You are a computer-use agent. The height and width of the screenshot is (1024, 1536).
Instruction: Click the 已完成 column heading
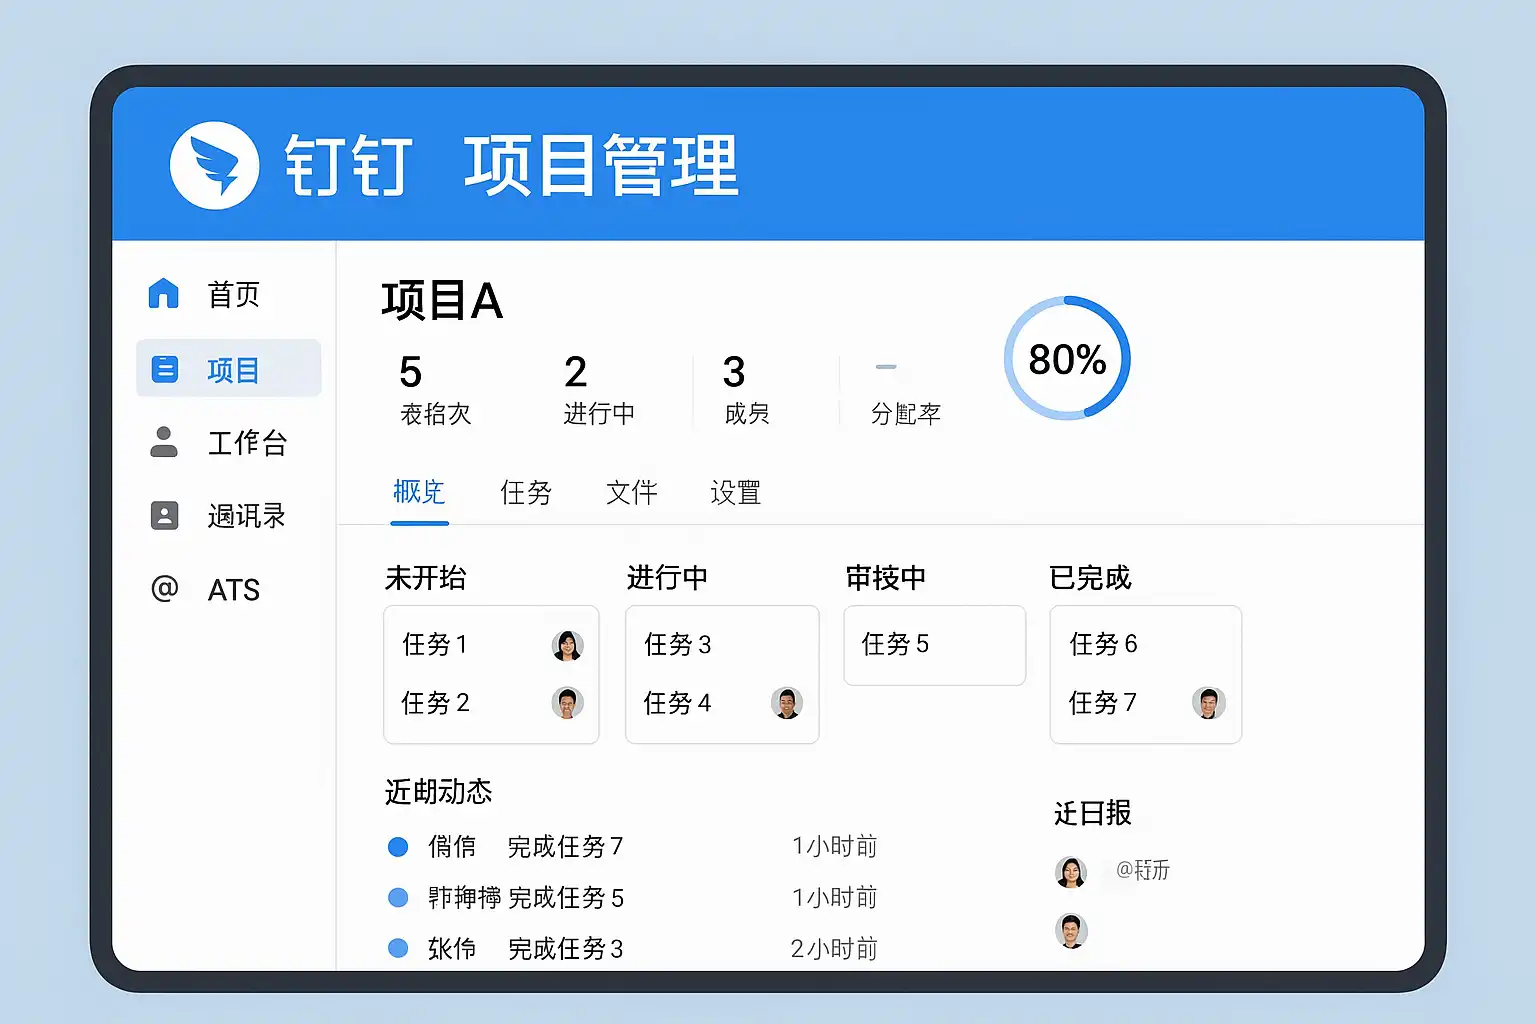pos(1090,578)
